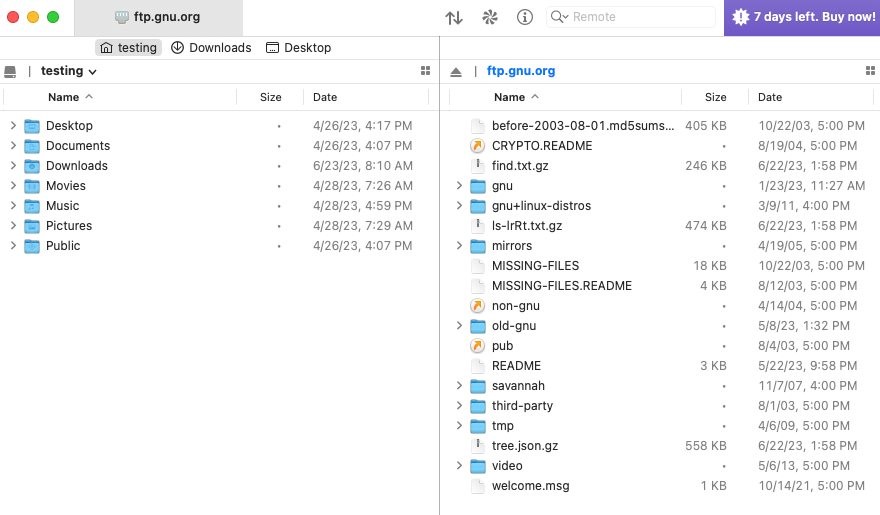The image size is (880, 515).
Task: Expand the Public folder
Action: 13,246
